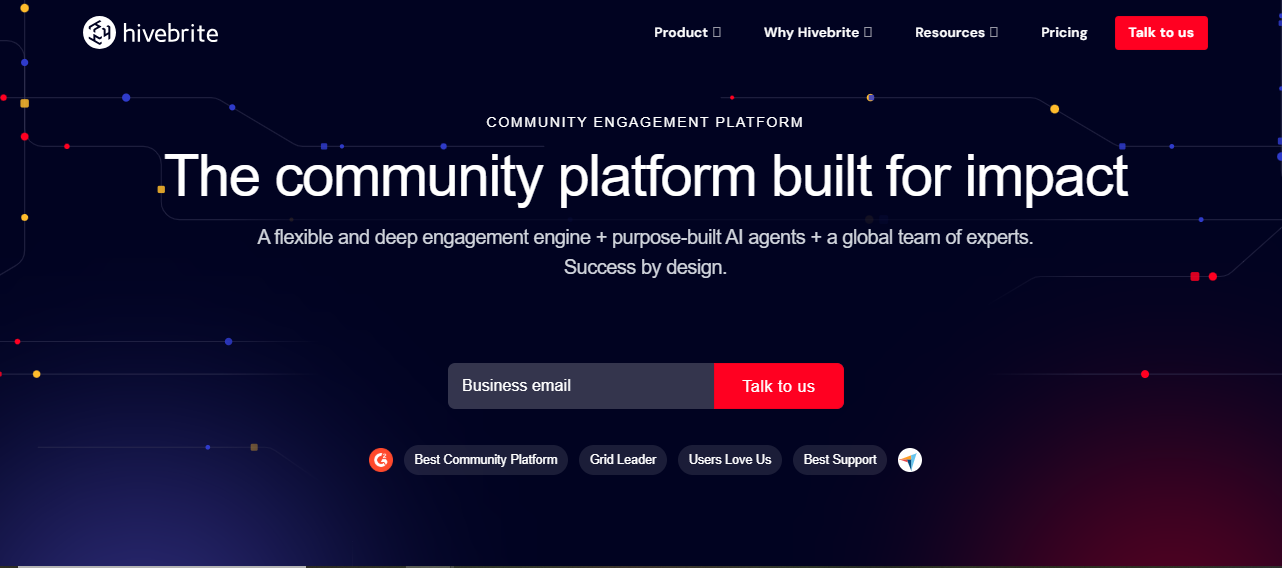Click the Capterra arrow icon
The image size is (1282, 568).
pyautogui.click(x=910, y=460)
